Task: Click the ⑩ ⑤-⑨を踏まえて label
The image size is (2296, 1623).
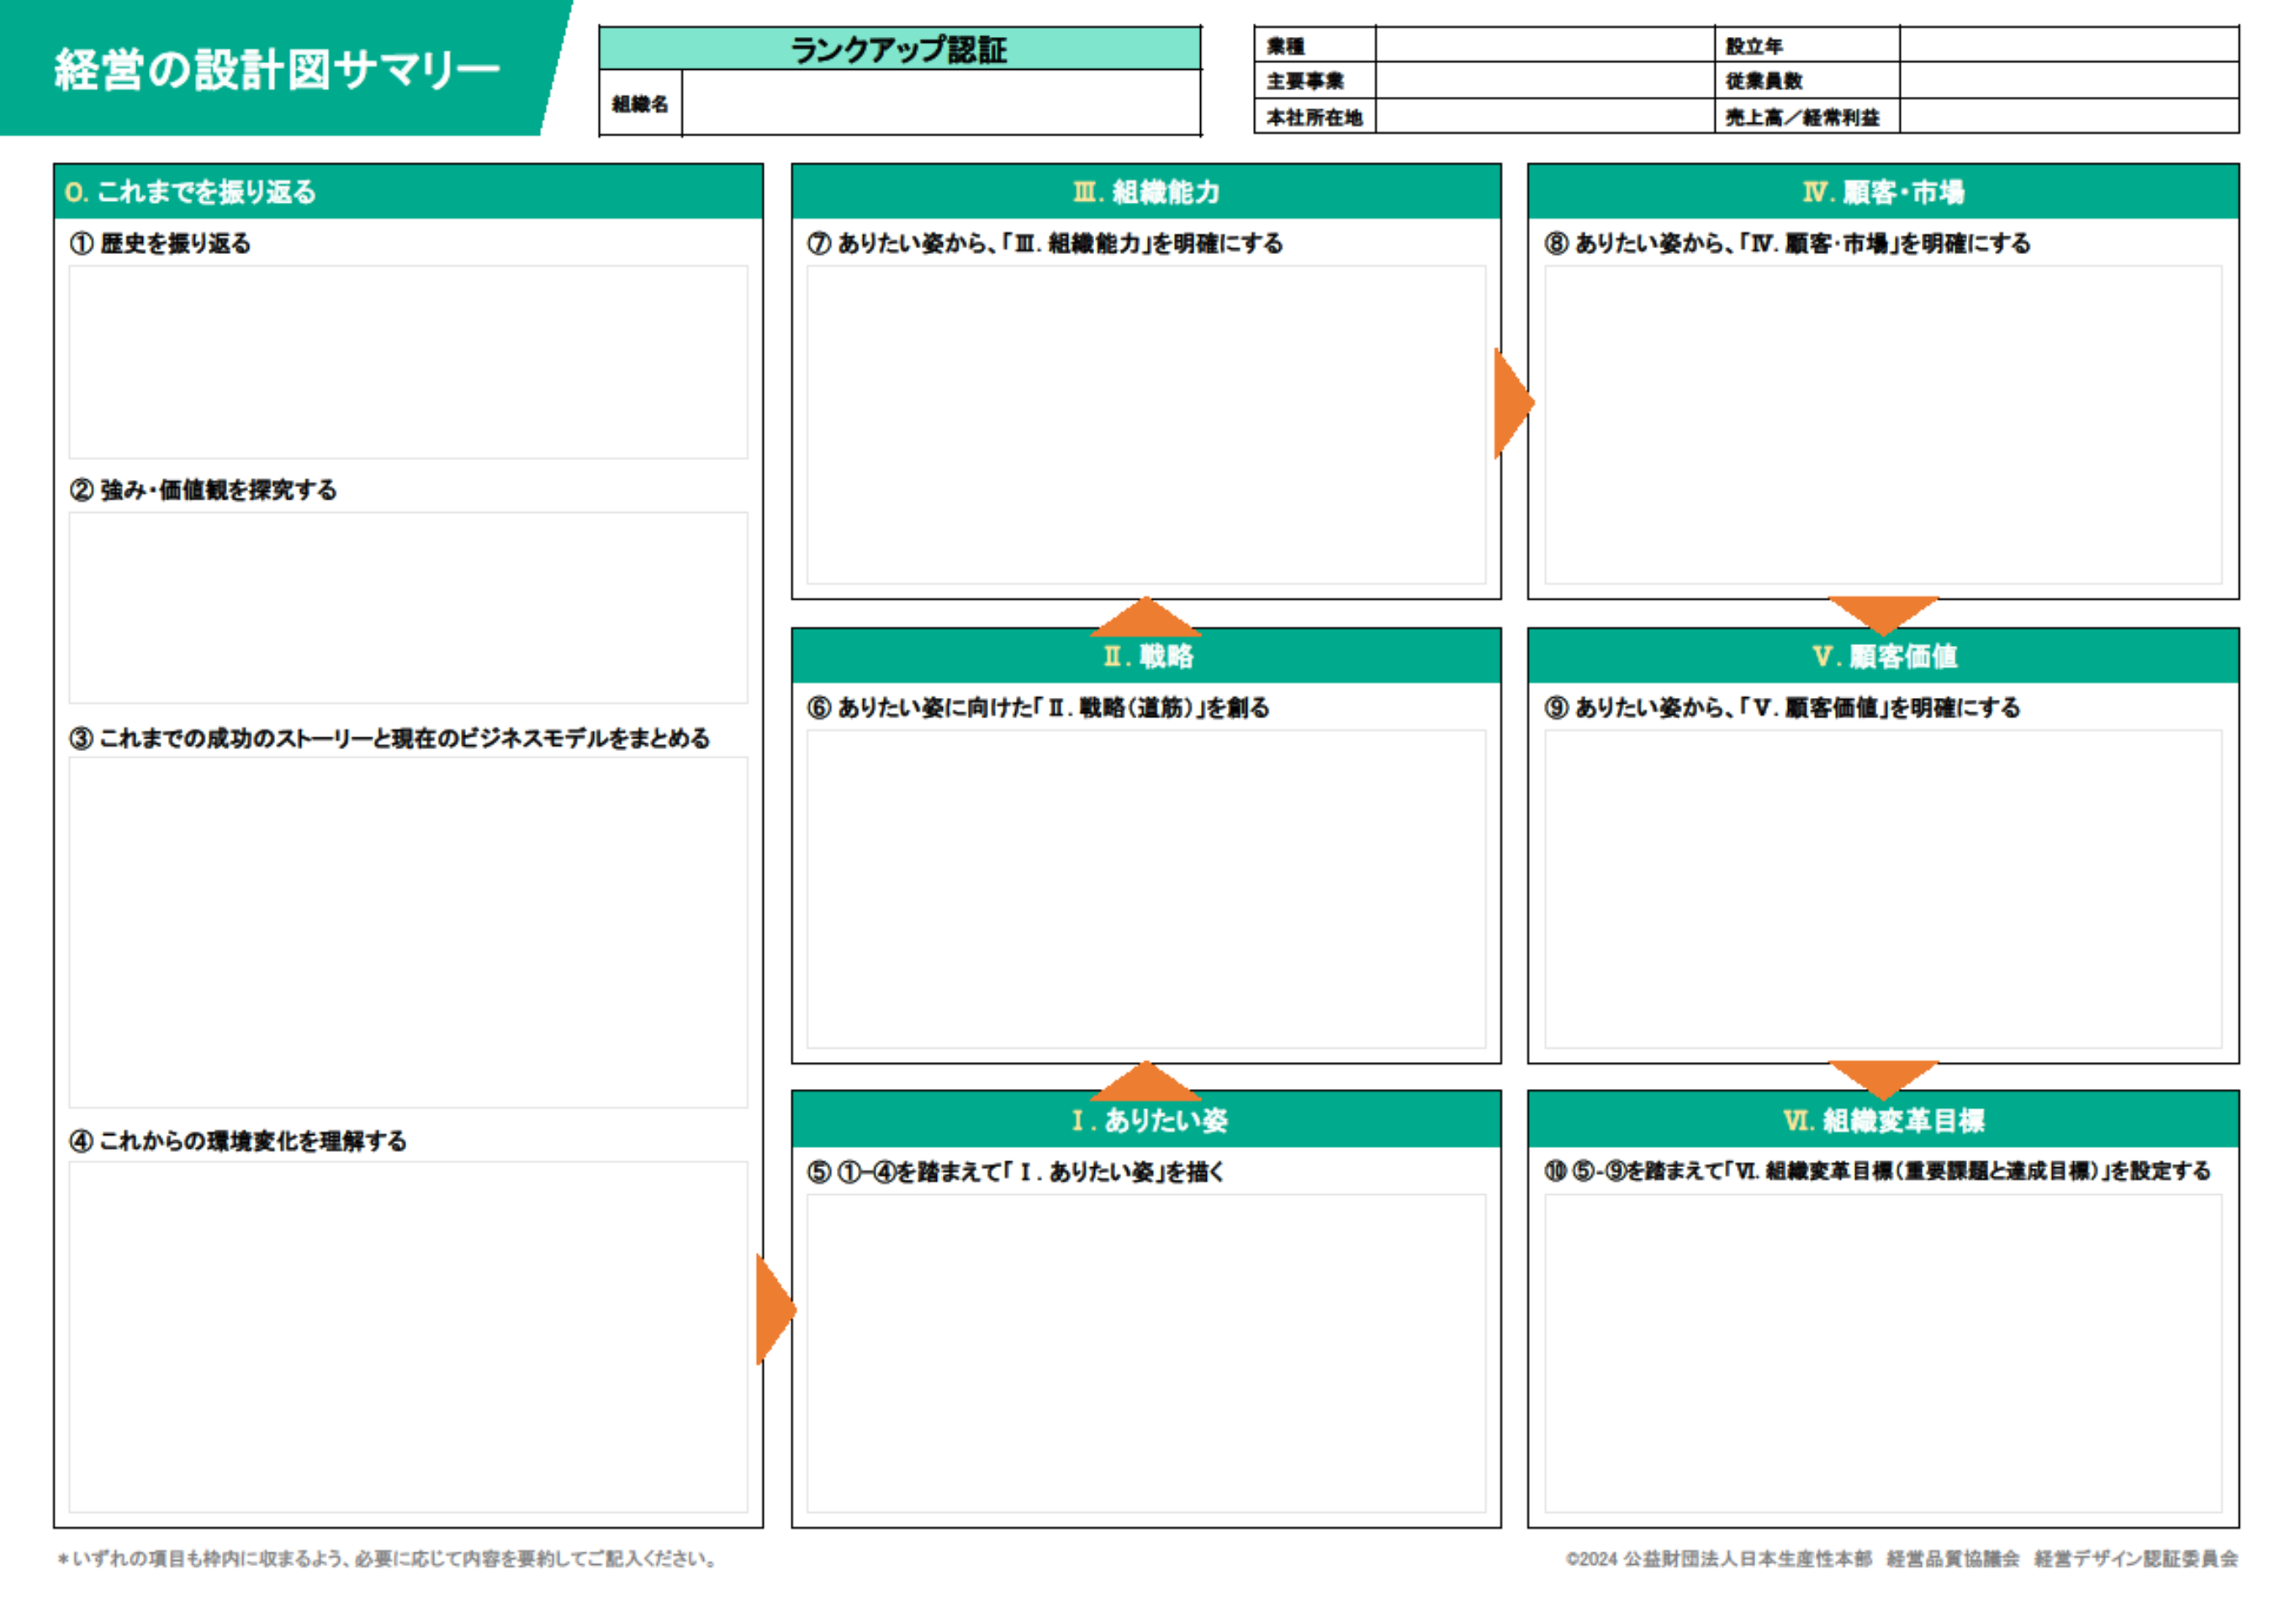Action: point(1877,1171)
